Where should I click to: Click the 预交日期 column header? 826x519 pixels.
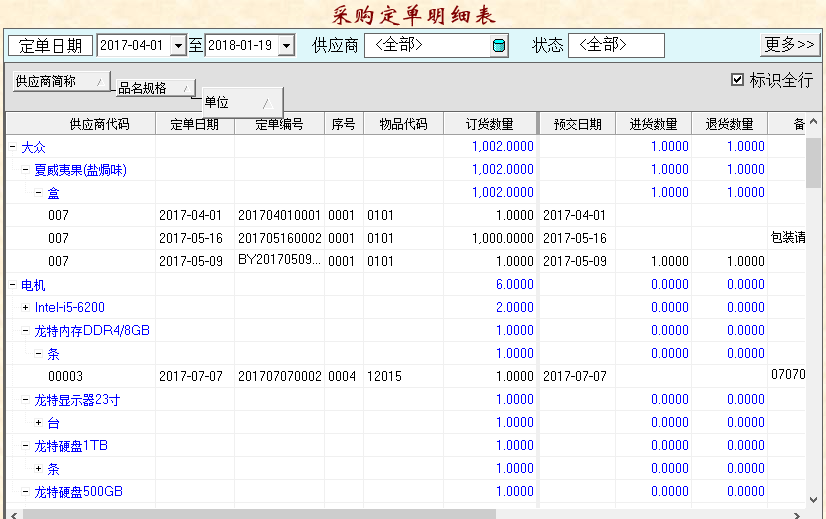click(577, 124)
